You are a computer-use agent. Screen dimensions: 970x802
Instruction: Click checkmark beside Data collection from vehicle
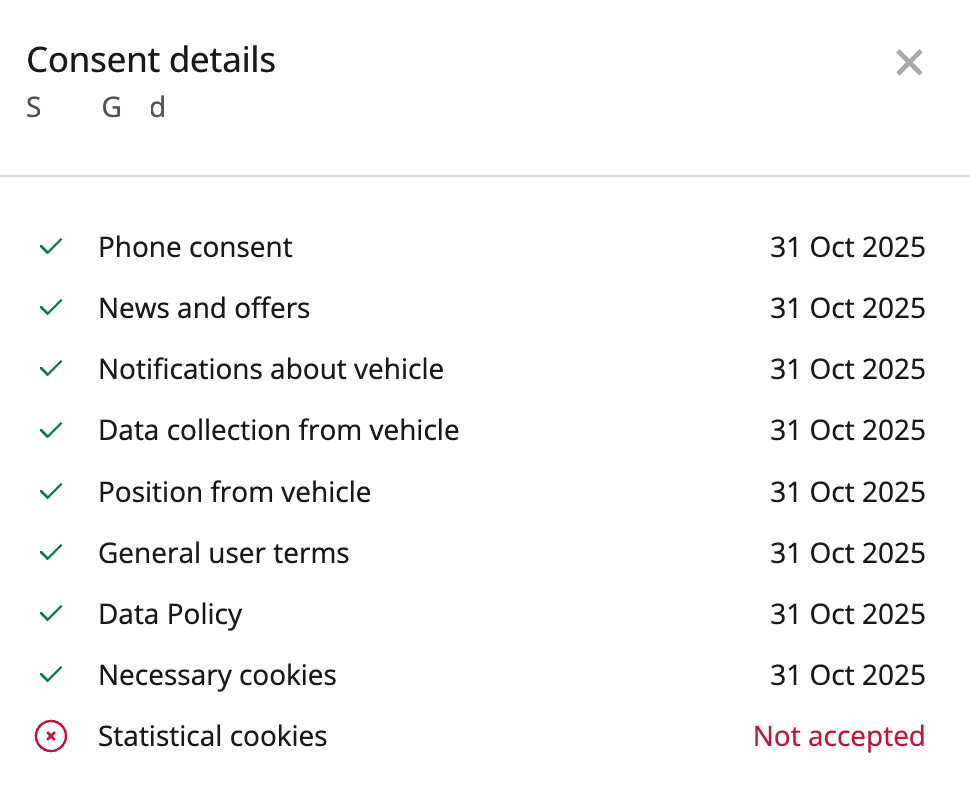coord(50,430)
